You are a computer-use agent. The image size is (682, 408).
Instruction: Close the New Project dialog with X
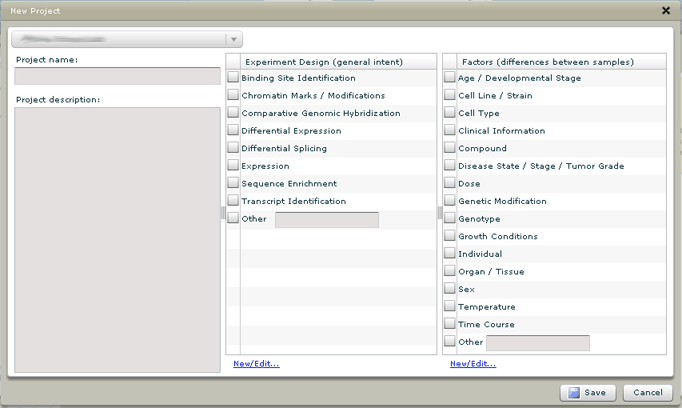click(666, 10)
